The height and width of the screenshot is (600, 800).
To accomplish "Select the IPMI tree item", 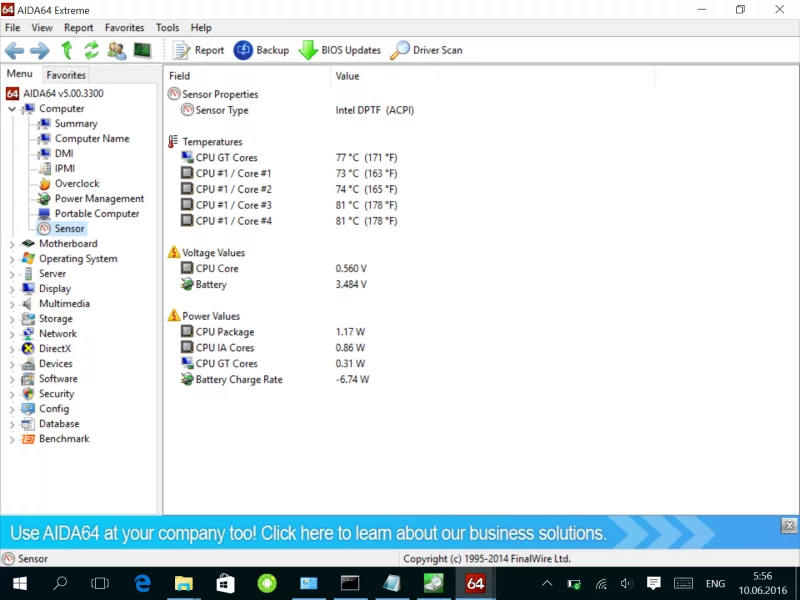I will (65, 168).
